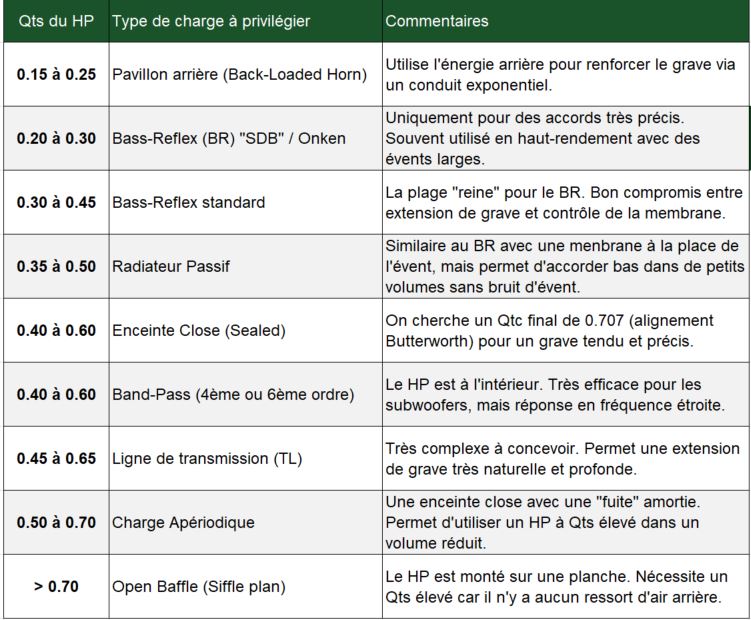Click the "Qts du HP" column header
The image size is (751, 620).
pyautogui.click(x=56, y=21)
